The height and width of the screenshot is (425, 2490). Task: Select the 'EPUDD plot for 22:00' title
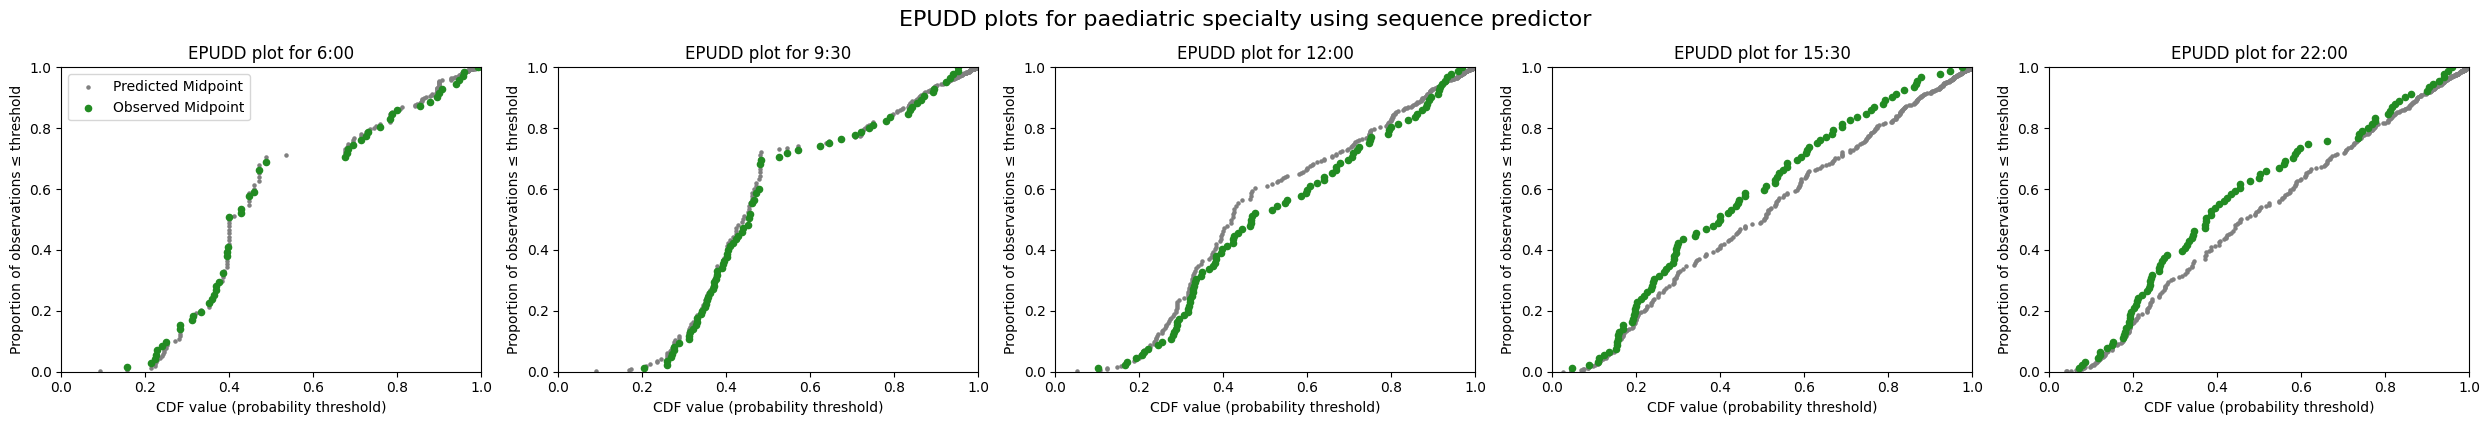(2259, 54)
